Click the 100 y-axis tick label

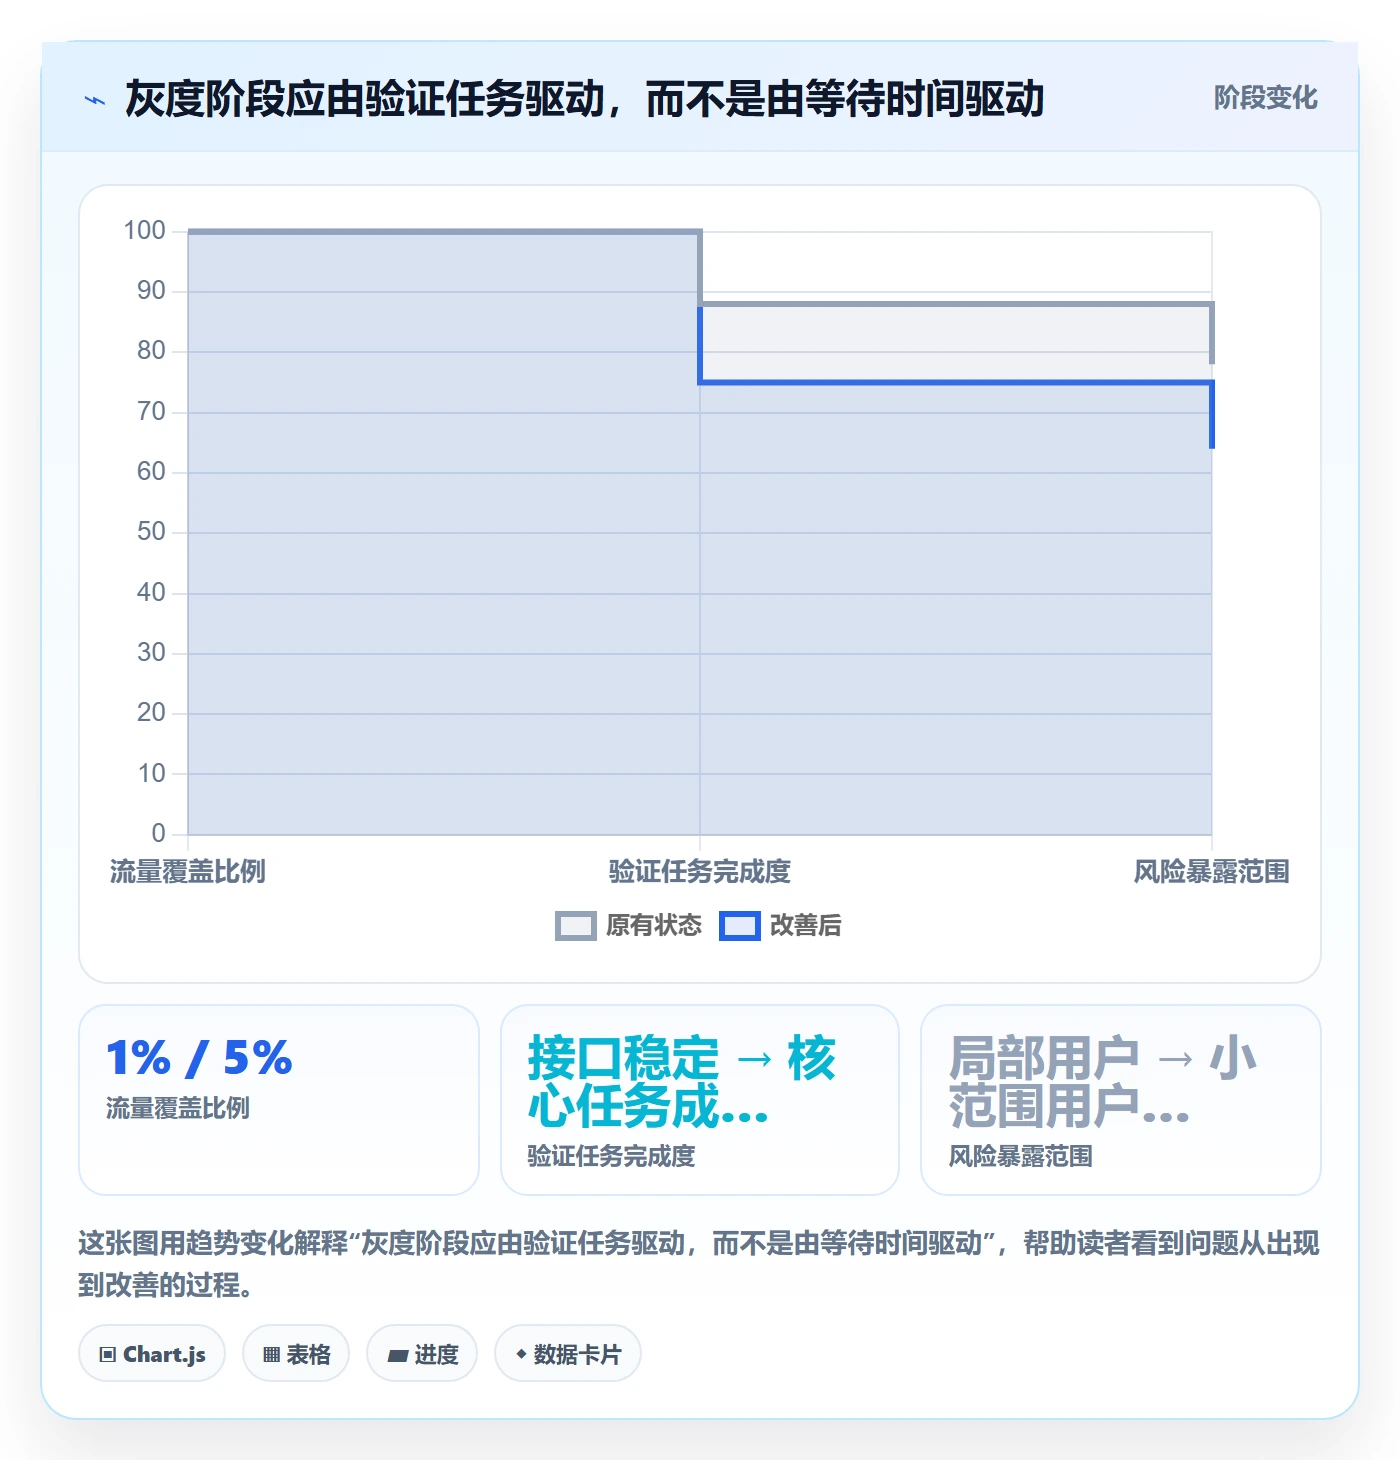[x=144, y=231]
